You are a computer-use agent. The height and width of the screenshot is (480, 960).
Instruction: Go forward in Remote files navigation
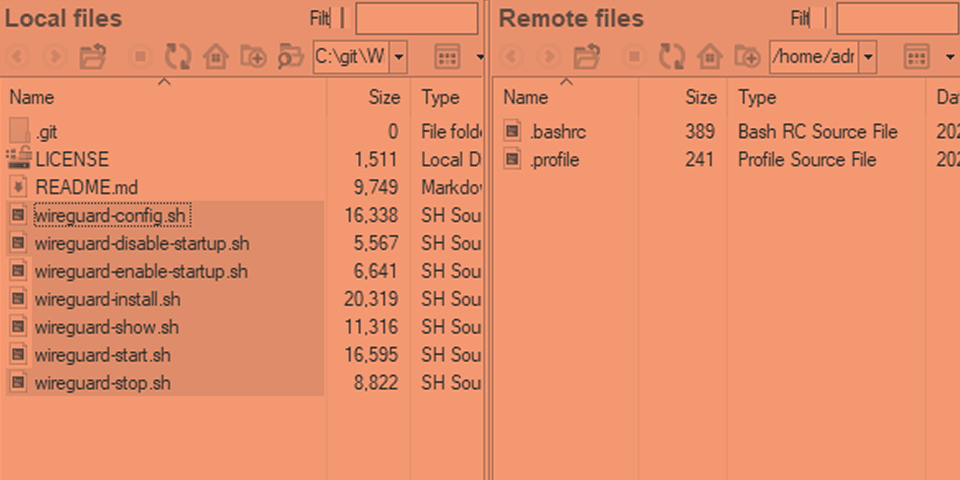(x=549, y=58)
